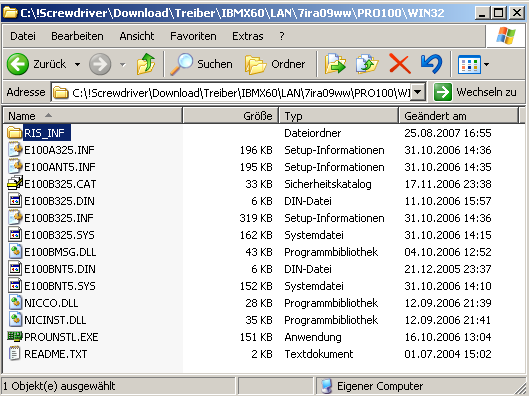Open the Forward history dropdown arrow

coord(122,64)
